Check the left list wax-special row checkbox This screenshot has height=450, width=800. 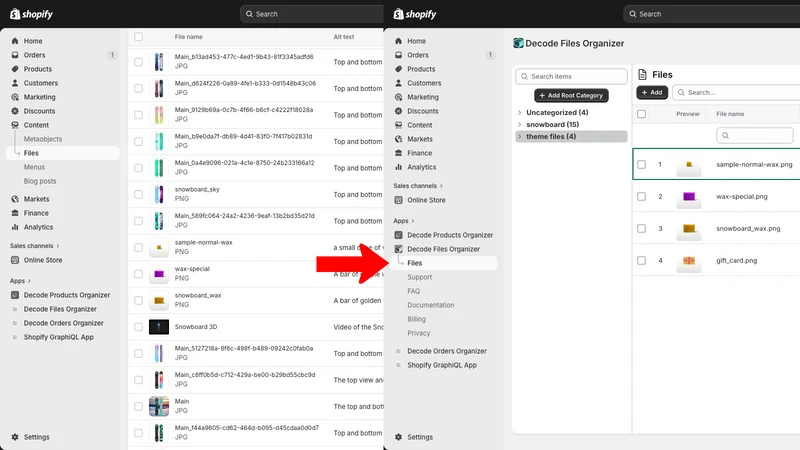click(x=138, y=274)
